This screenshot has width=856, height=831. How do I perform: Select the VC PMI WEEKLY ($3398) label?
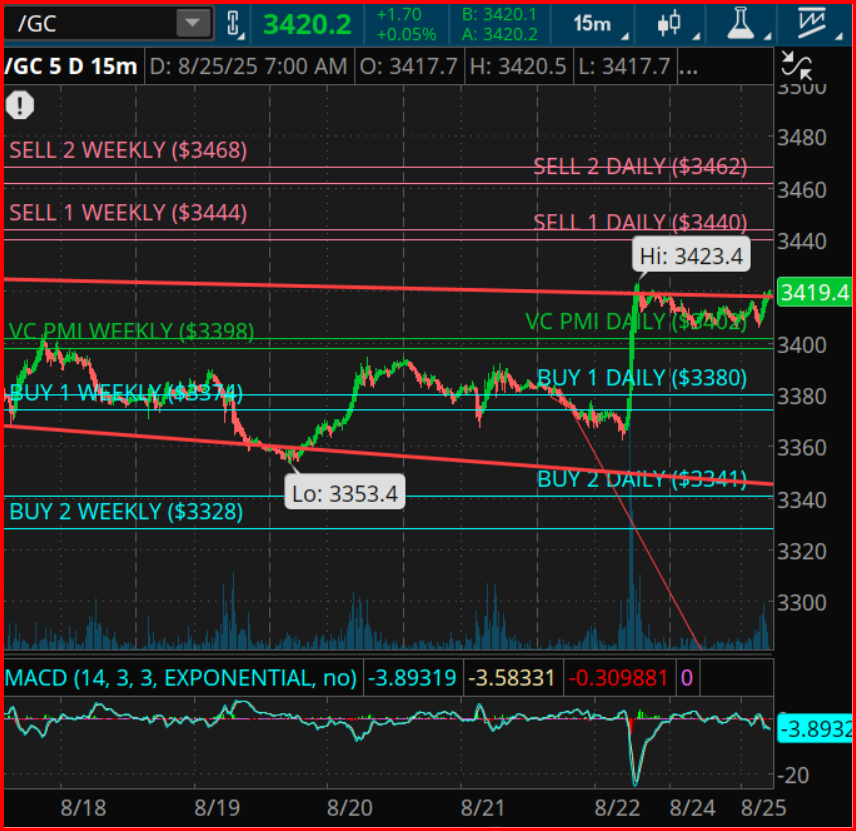[x=132, y=331]
